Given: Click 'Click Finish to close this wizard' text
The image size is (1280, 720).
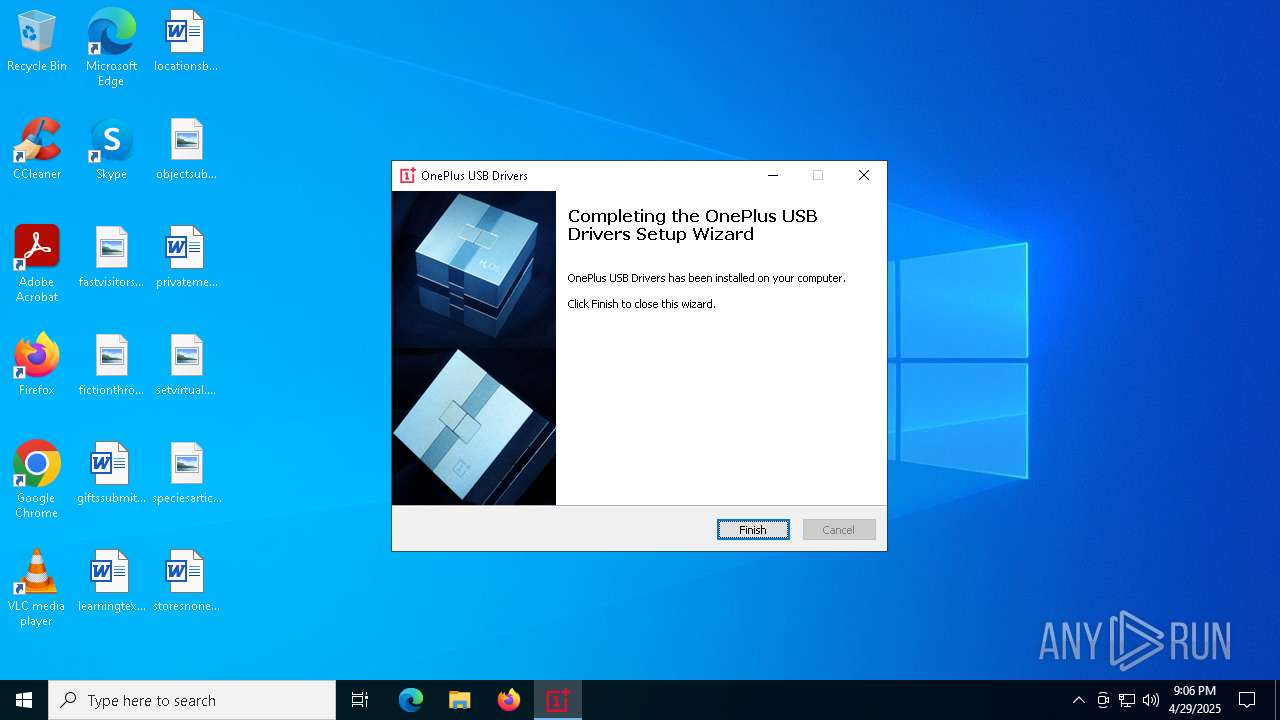Looking at the screenshot, I should coord(641,304).
